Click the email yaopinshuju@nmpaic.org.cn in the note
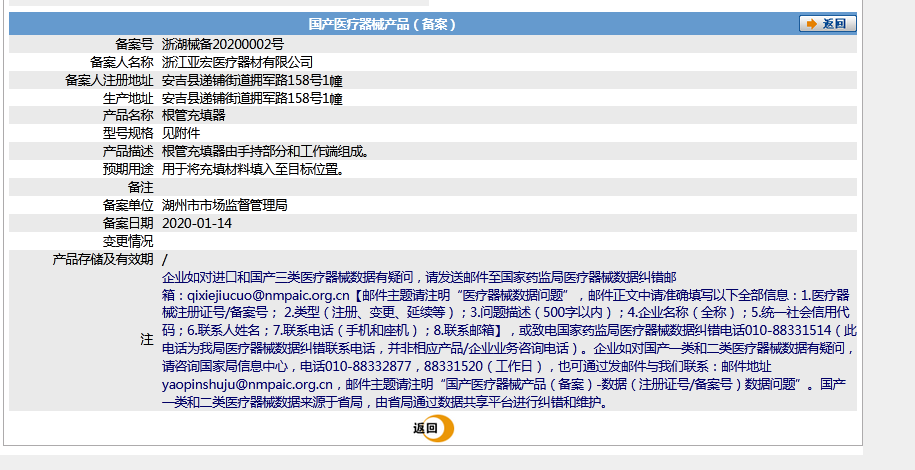Image resolution: width=915 pixels, height=470 pixels. (247, 384)
